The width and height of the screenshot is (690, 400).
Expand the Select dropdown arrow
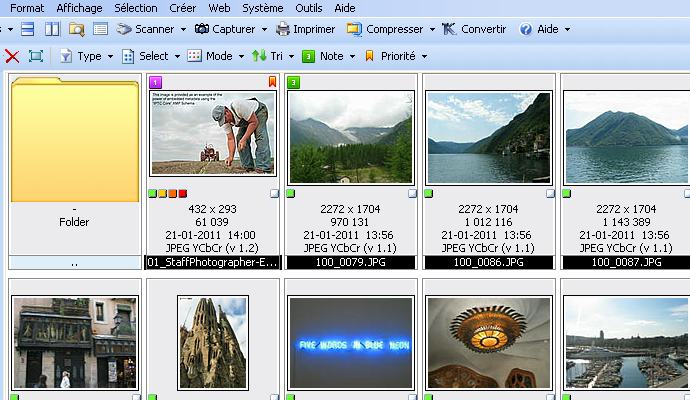[x=177, y=56]
